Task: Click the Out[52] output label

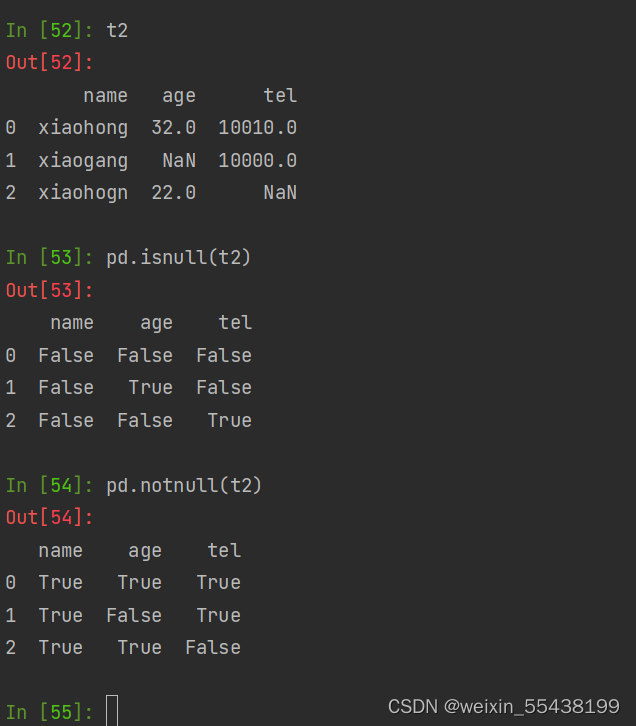Action: (x=49, y=62)
